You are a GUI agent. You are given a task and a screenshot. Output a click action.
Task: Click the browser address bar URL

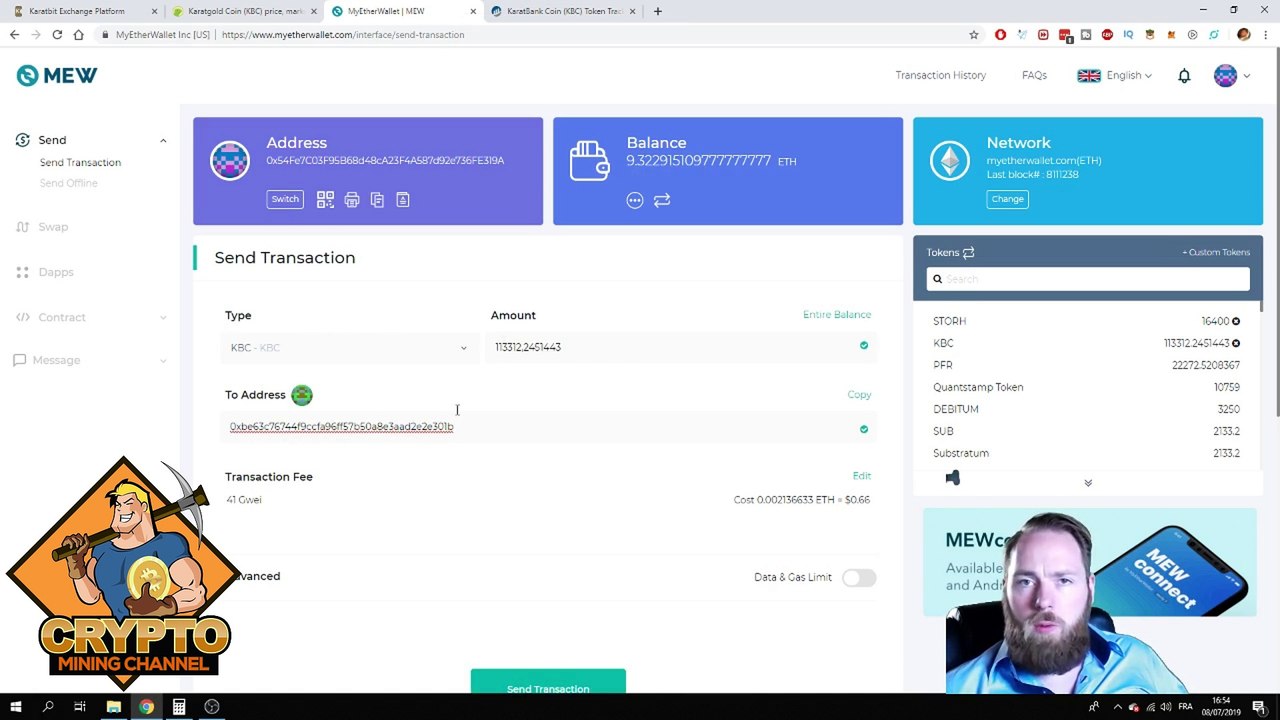coord(343,35)
